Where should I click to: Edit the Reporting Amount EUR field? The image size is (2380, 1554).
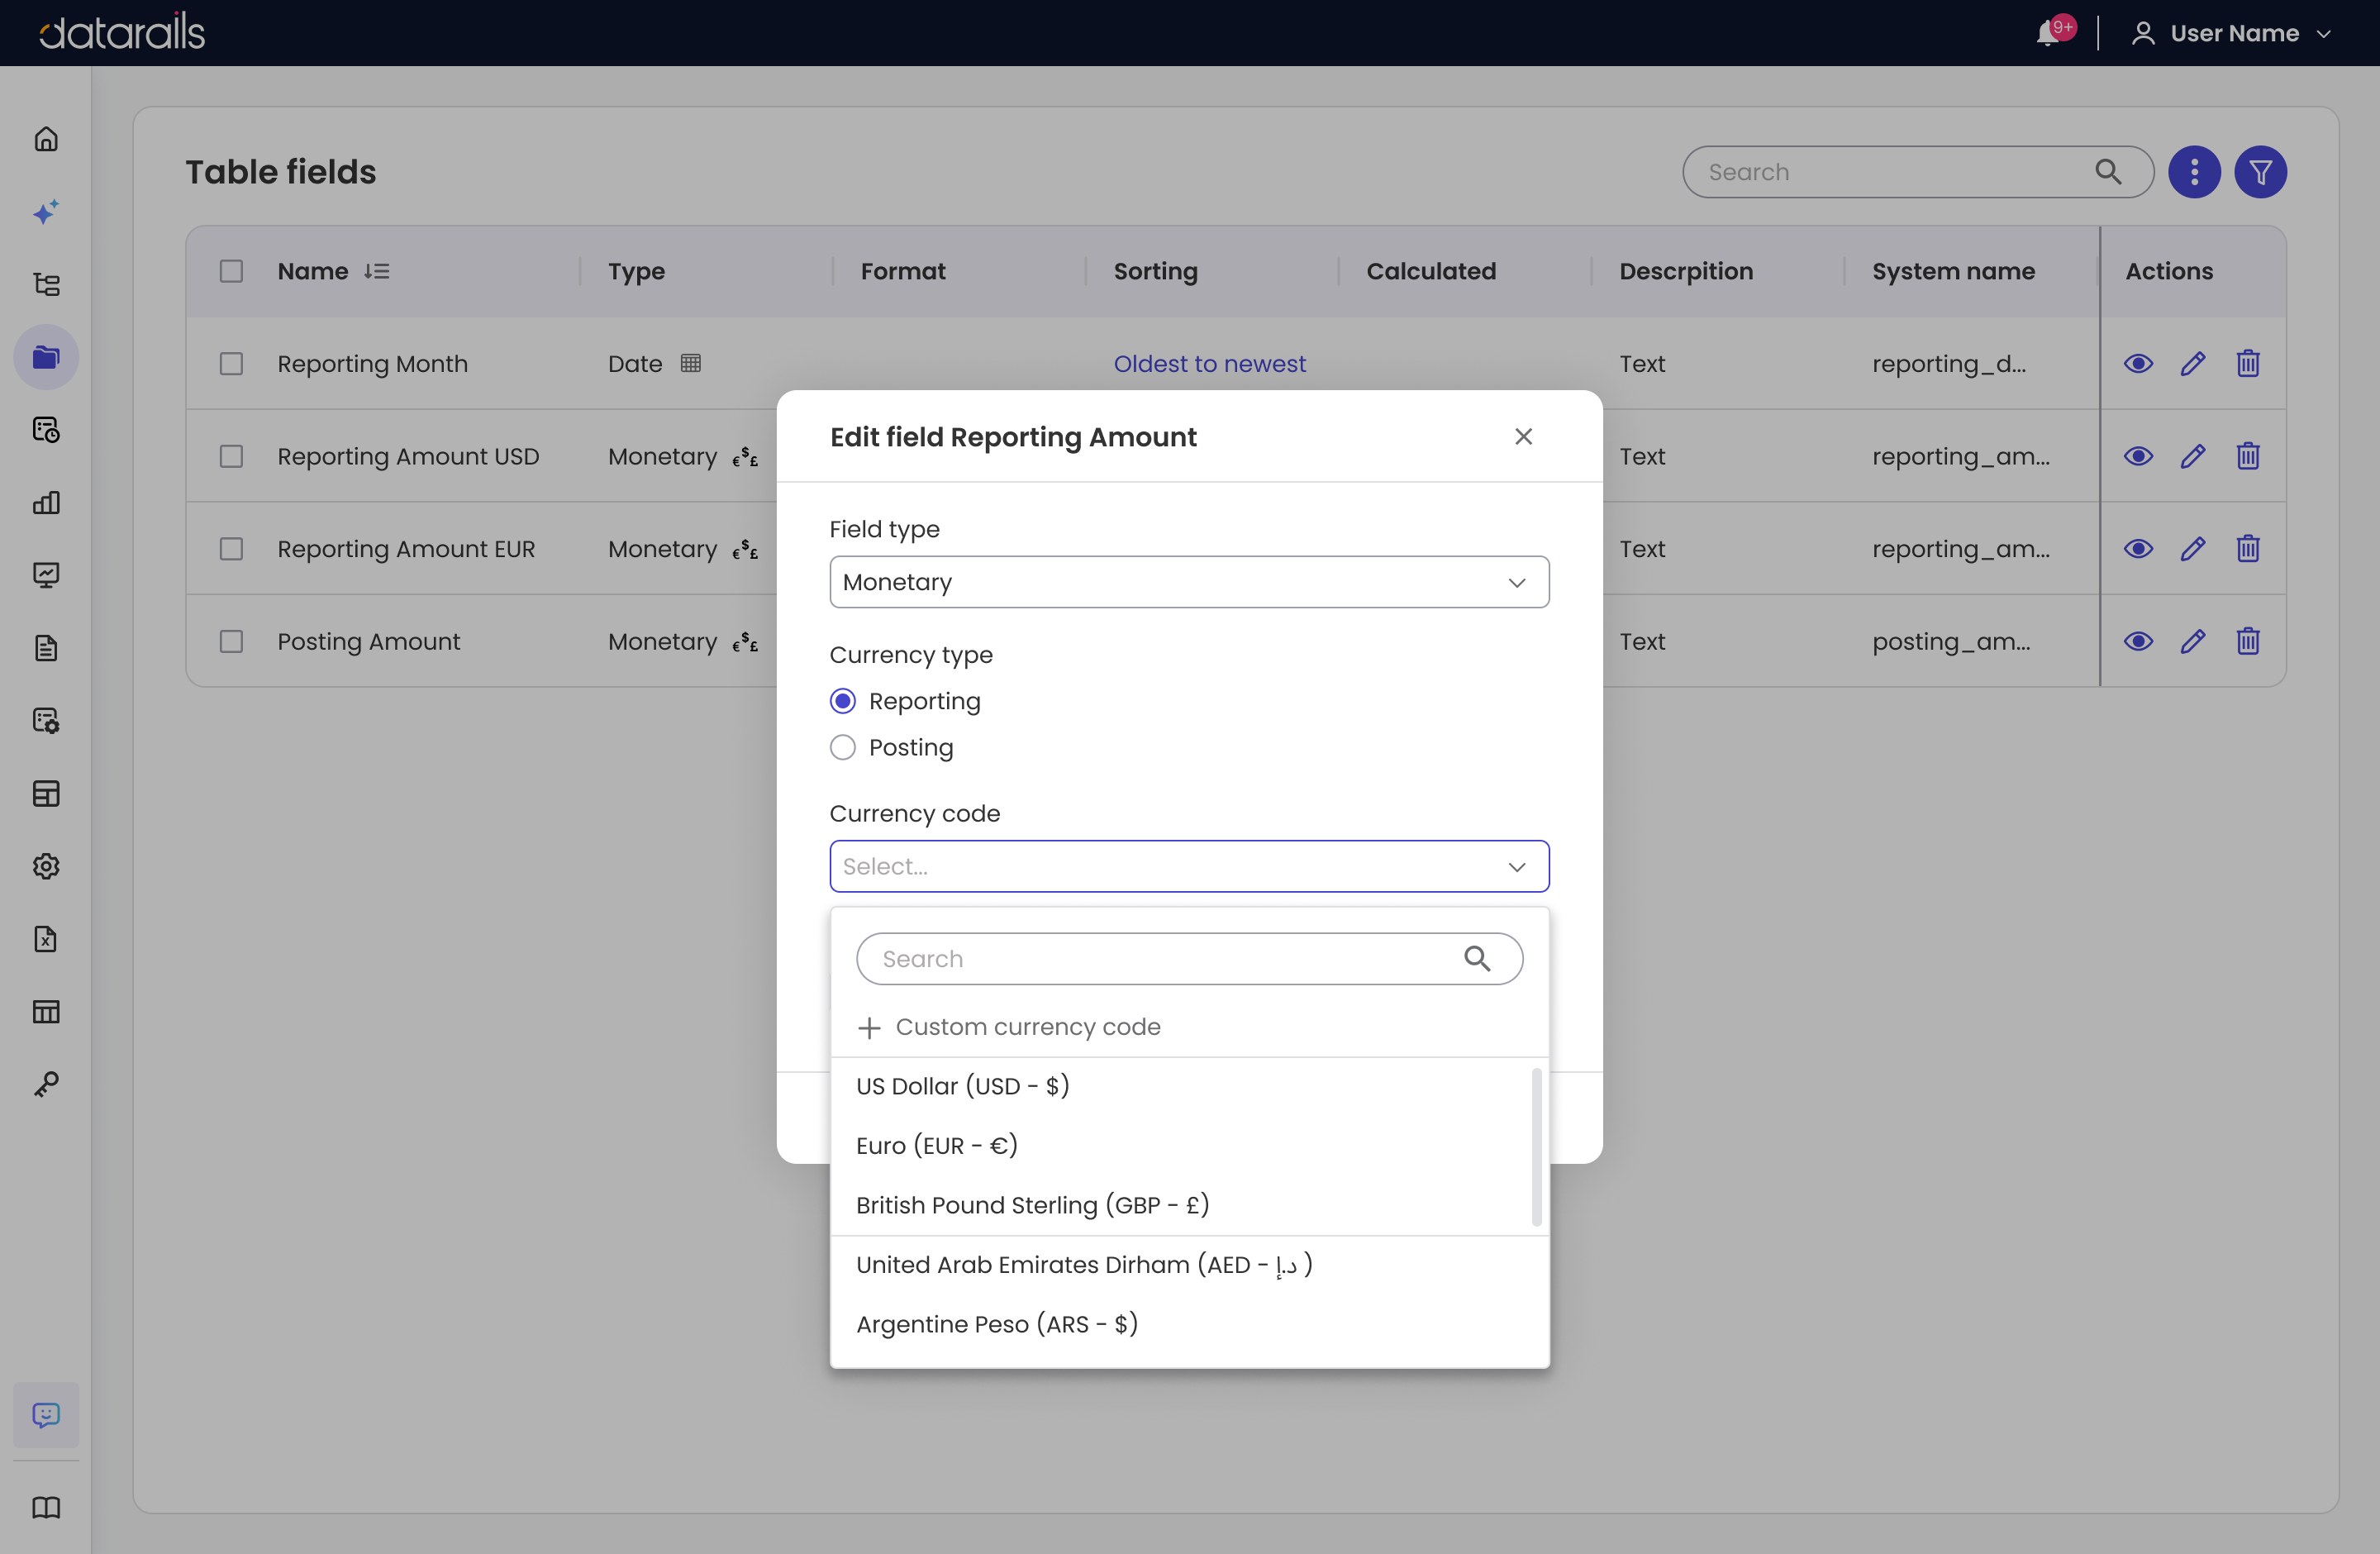pyautogui.click(x=2193, y=549)
